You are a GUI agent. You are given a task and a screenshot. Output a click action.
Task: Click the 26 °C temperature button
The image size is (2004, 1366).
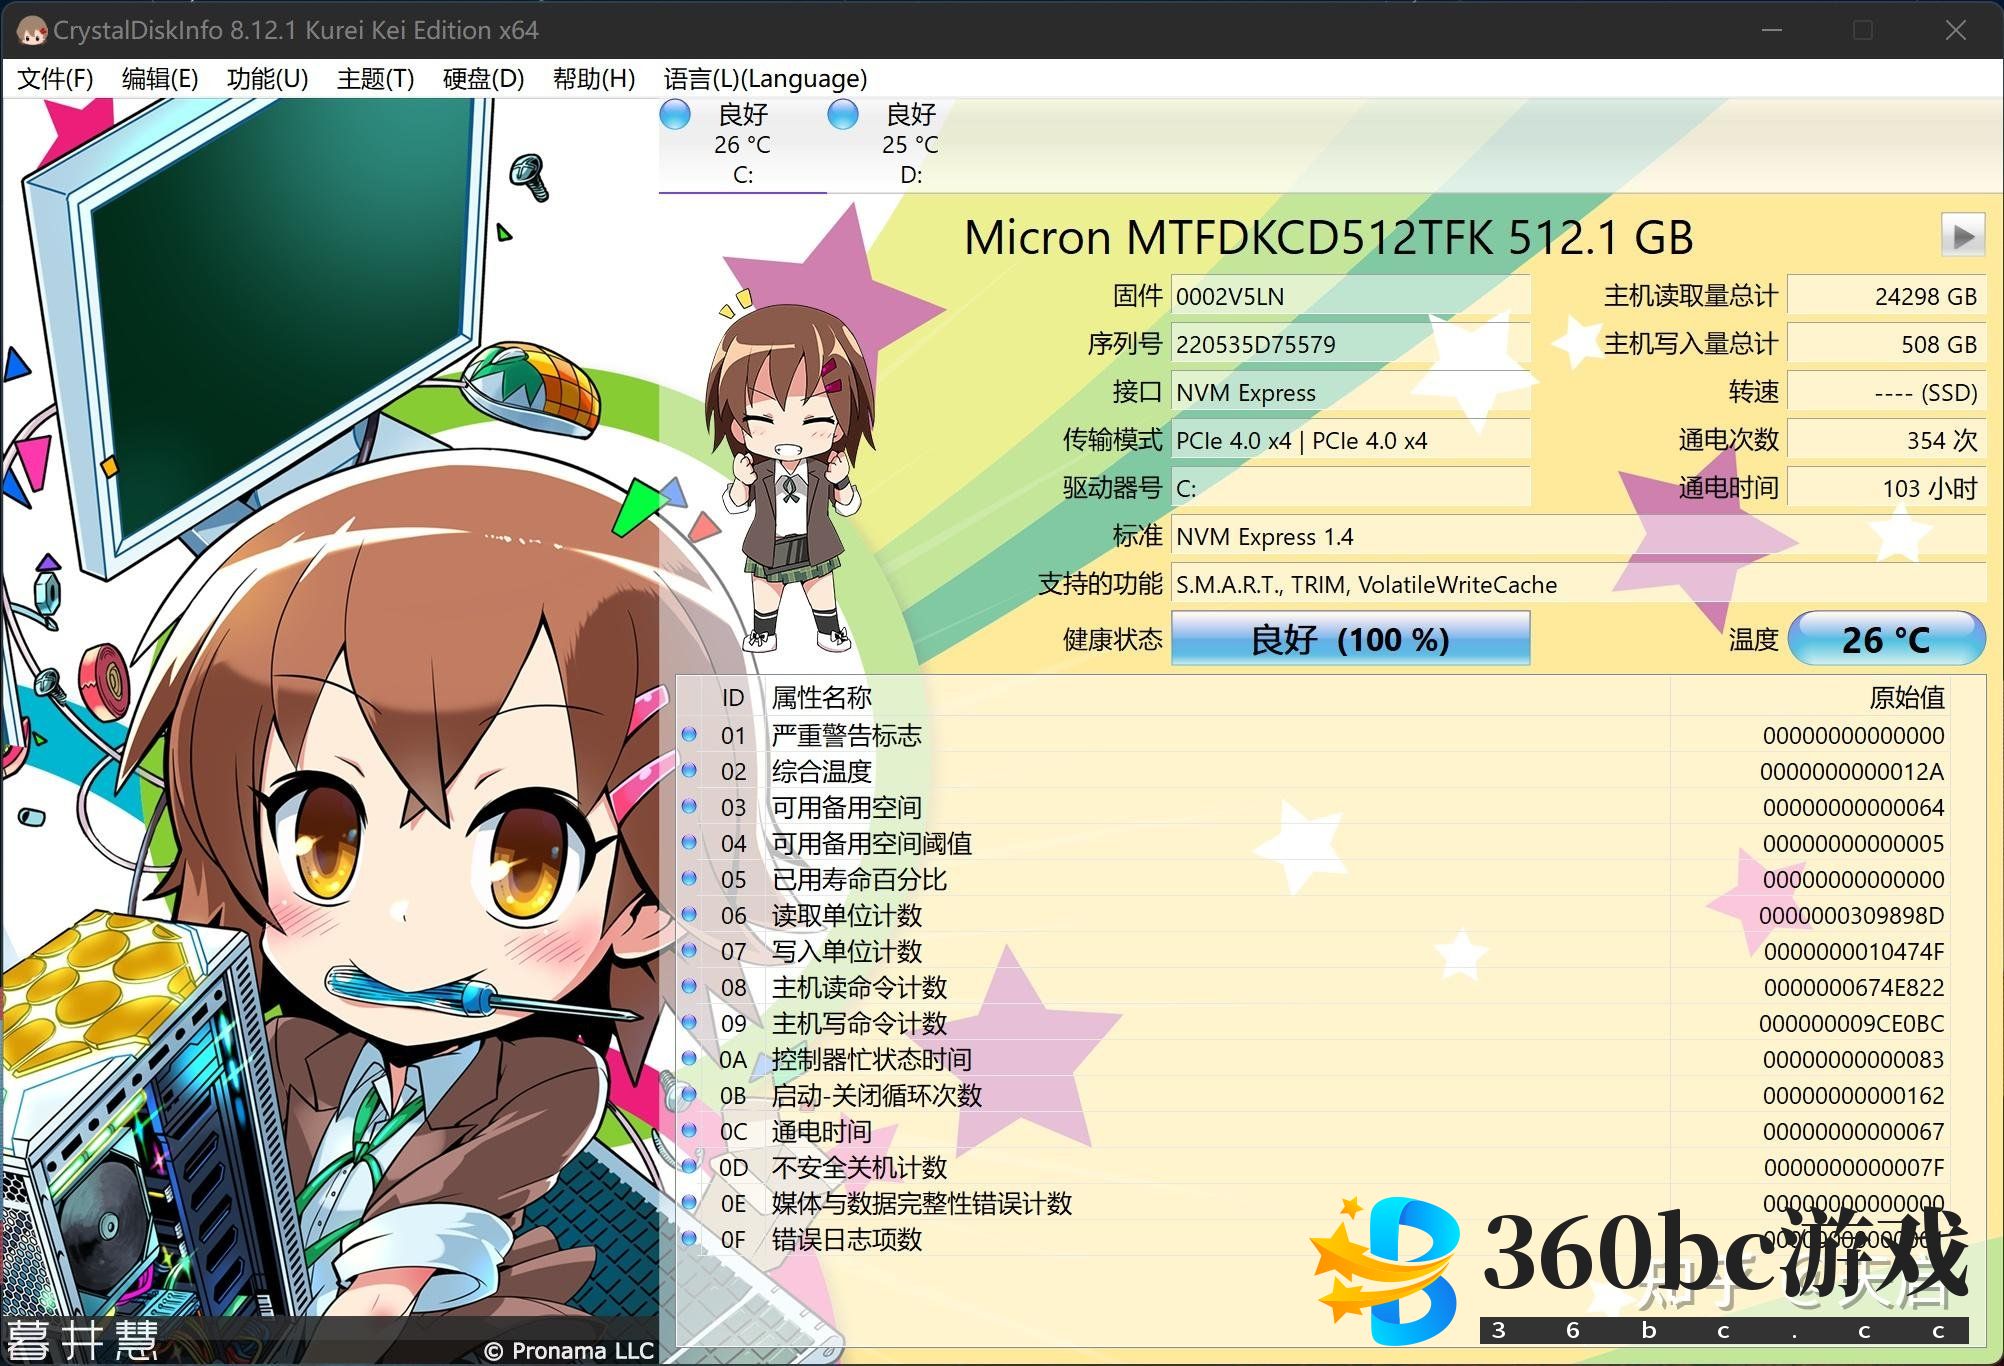[x=1885, y=639]
